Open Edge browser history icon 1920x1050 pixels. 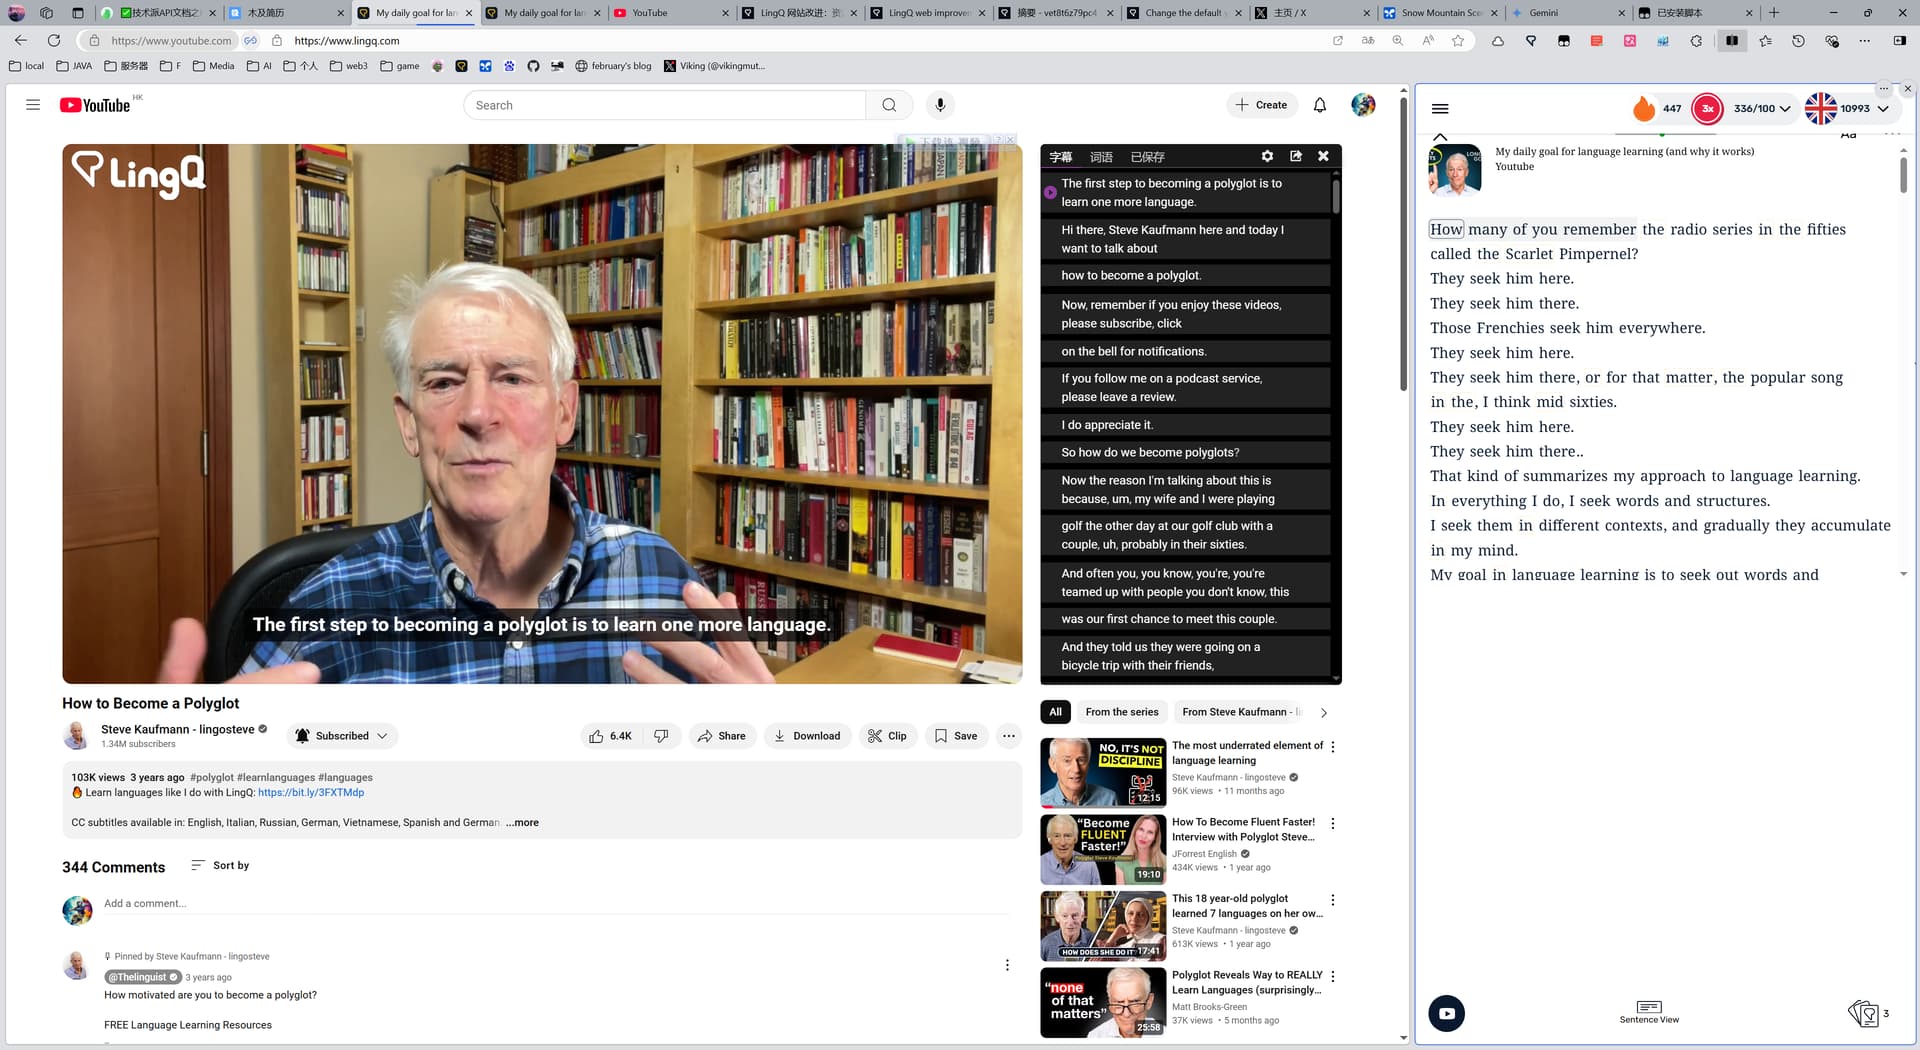point(1798,41)
